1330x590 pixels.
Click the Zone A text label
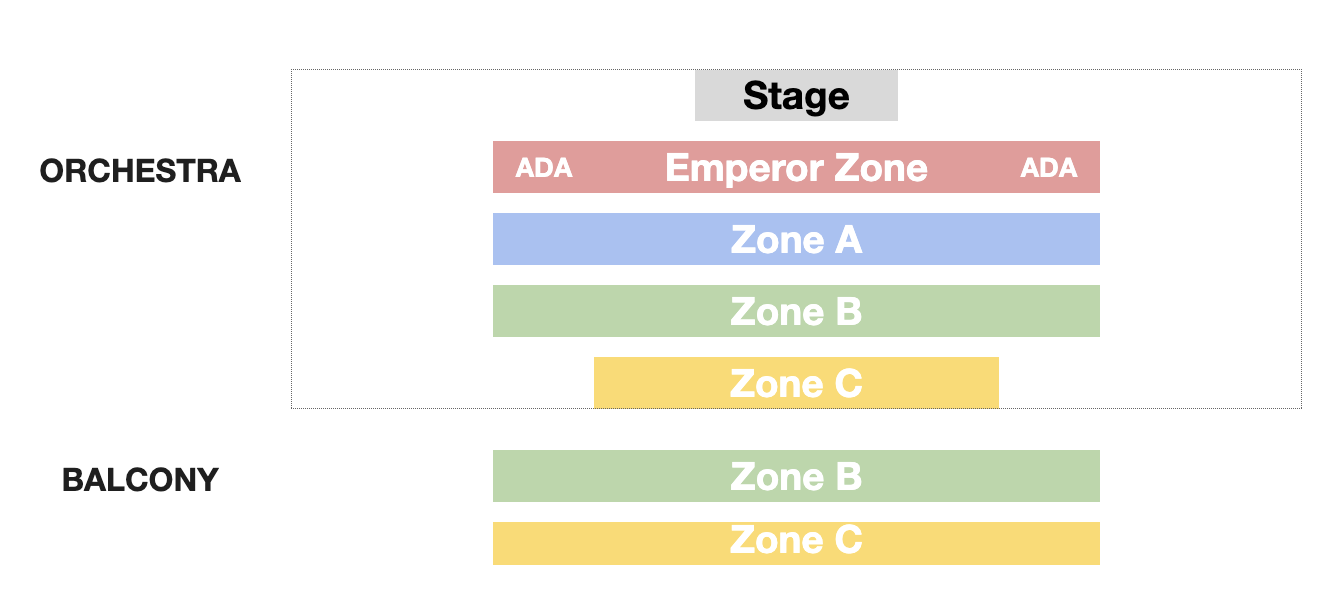point(796,240)
